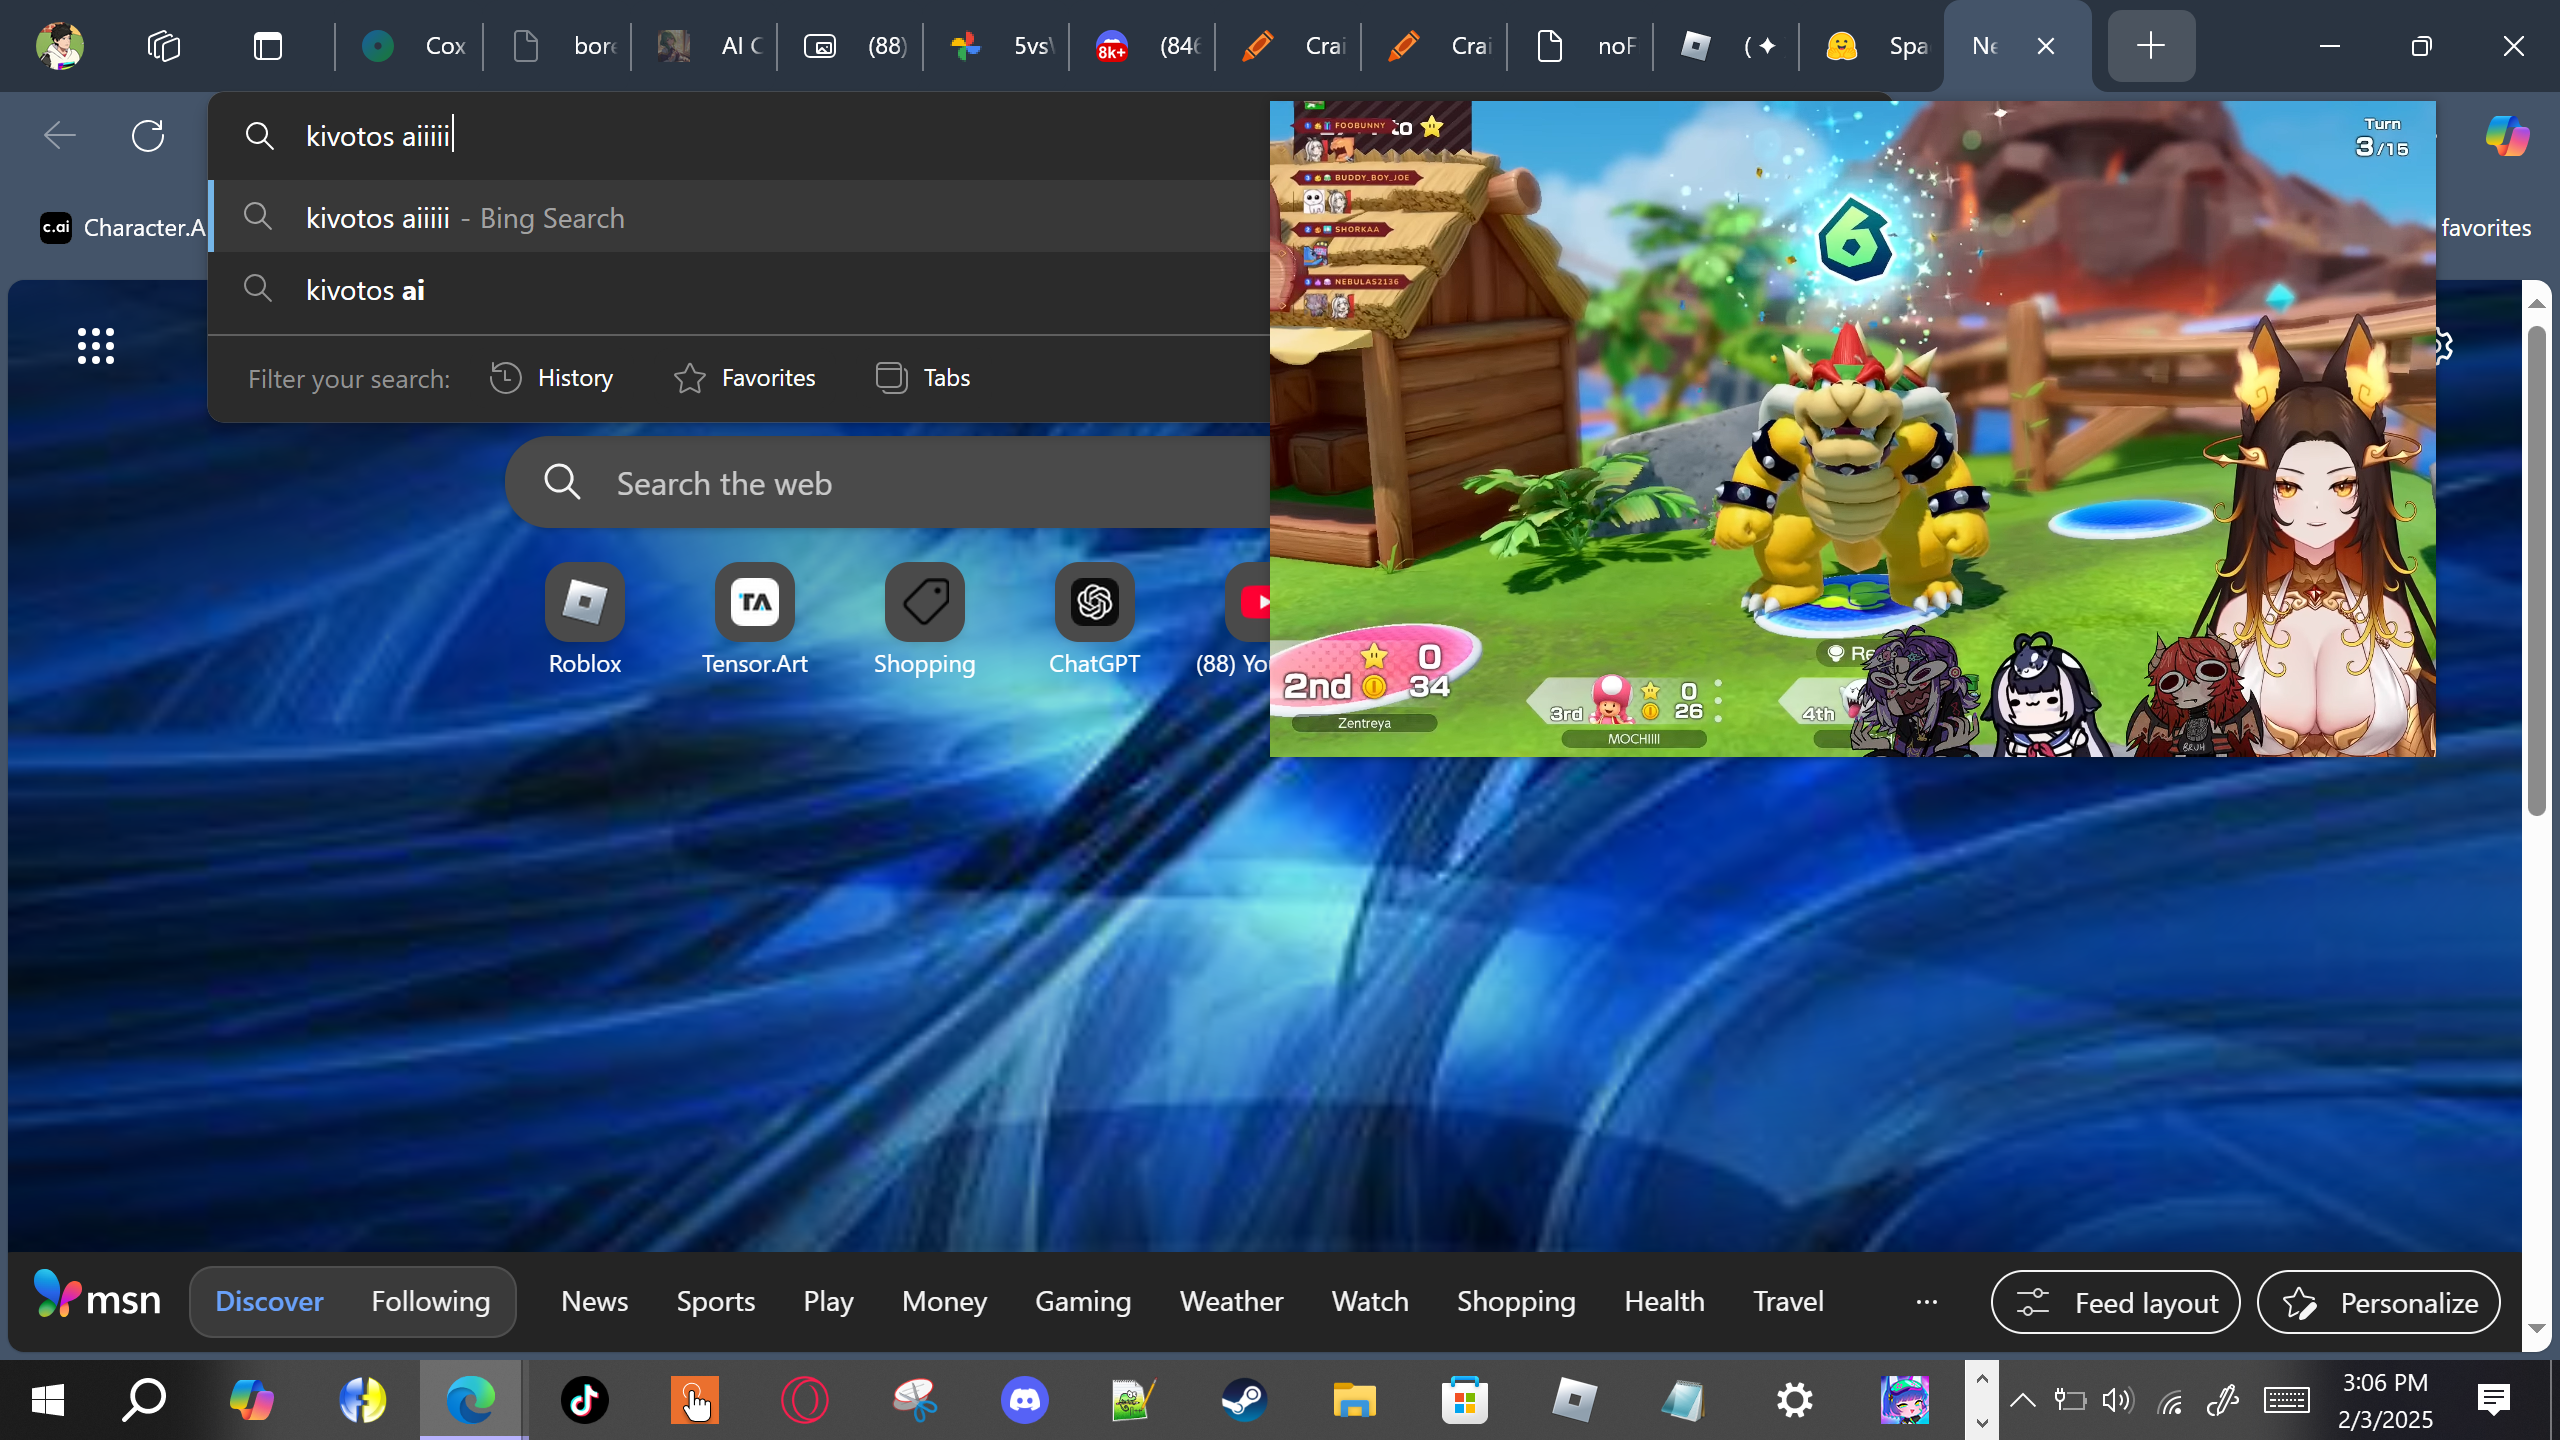Screen dimensions: 2560x1440
Task: Open the Windows Start menu
Action: point(48,1400)
